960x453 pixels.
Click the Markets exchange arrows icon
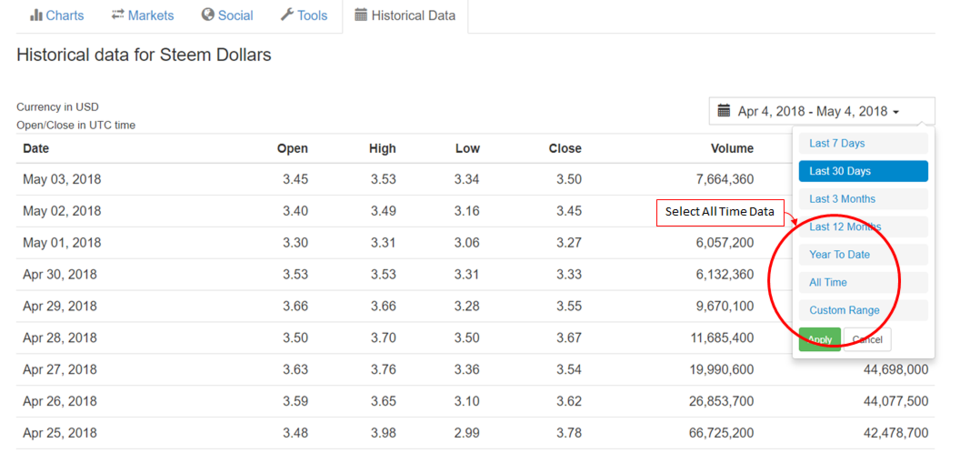click(x=118, y=15)
